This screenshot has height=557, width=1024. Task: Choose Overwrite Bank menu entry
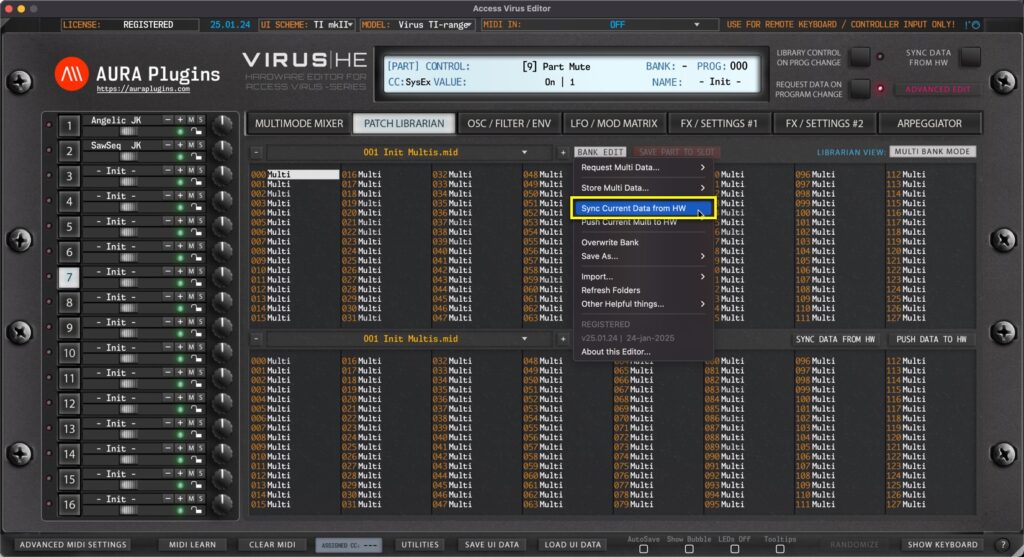coord(642,243)
